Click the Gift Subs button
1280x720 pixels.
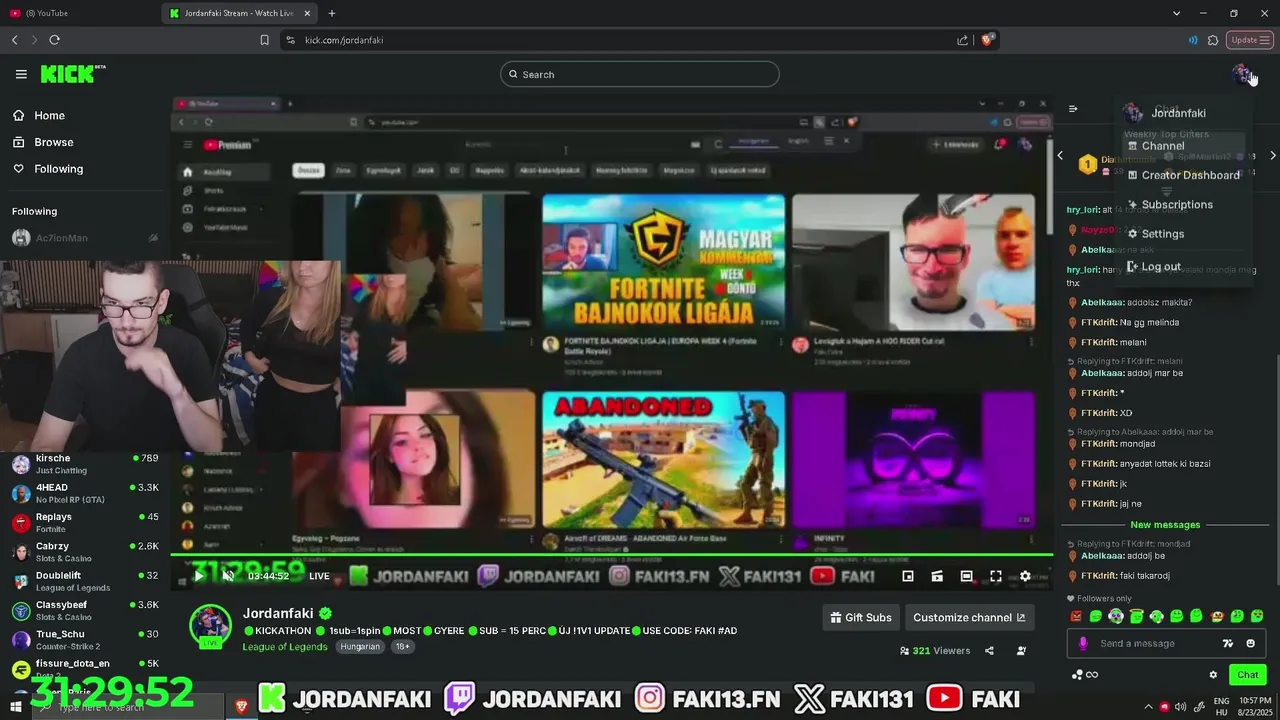(x=861, y=618)
